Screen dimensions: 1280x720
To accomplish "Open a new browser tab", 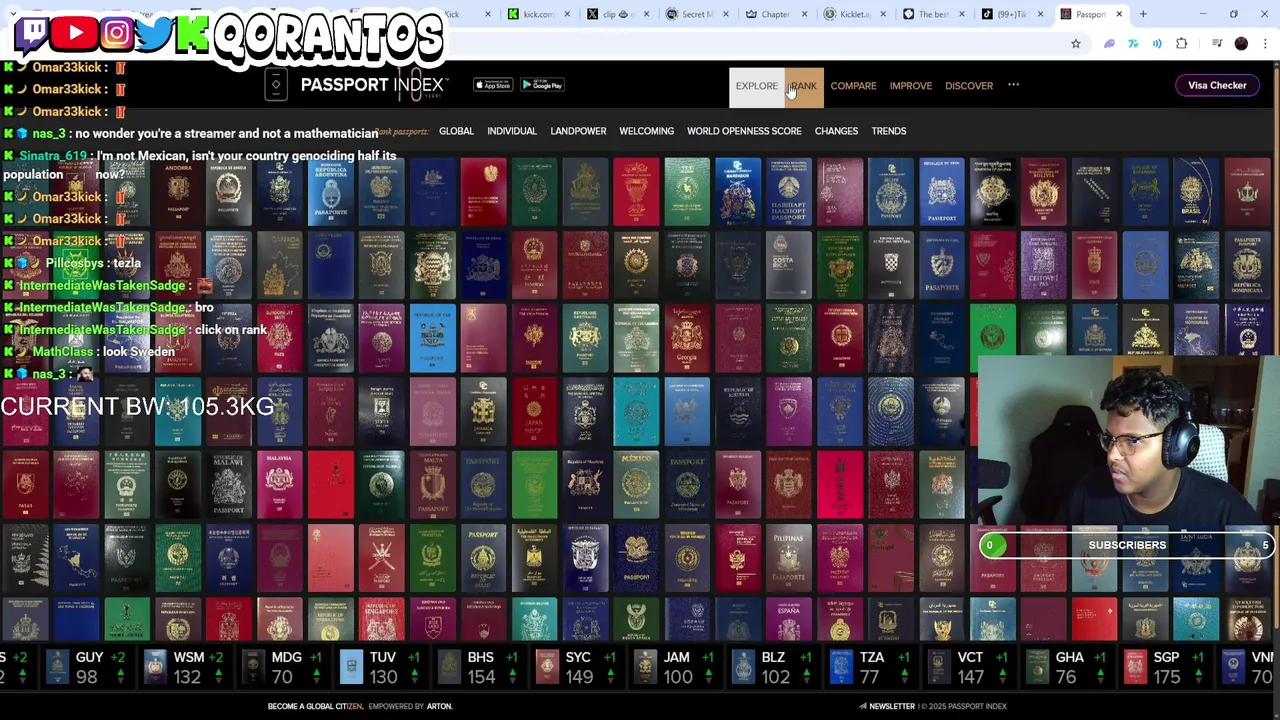I will [1144, 14].
